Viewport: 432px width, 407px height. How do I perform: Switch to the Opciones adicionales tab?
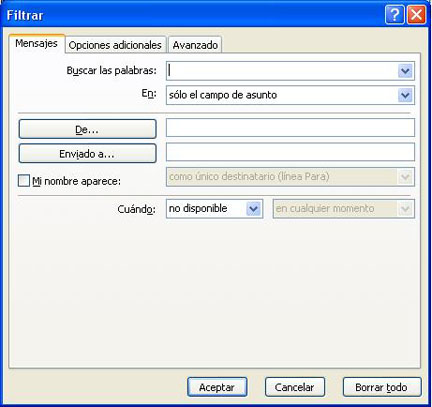115,45
